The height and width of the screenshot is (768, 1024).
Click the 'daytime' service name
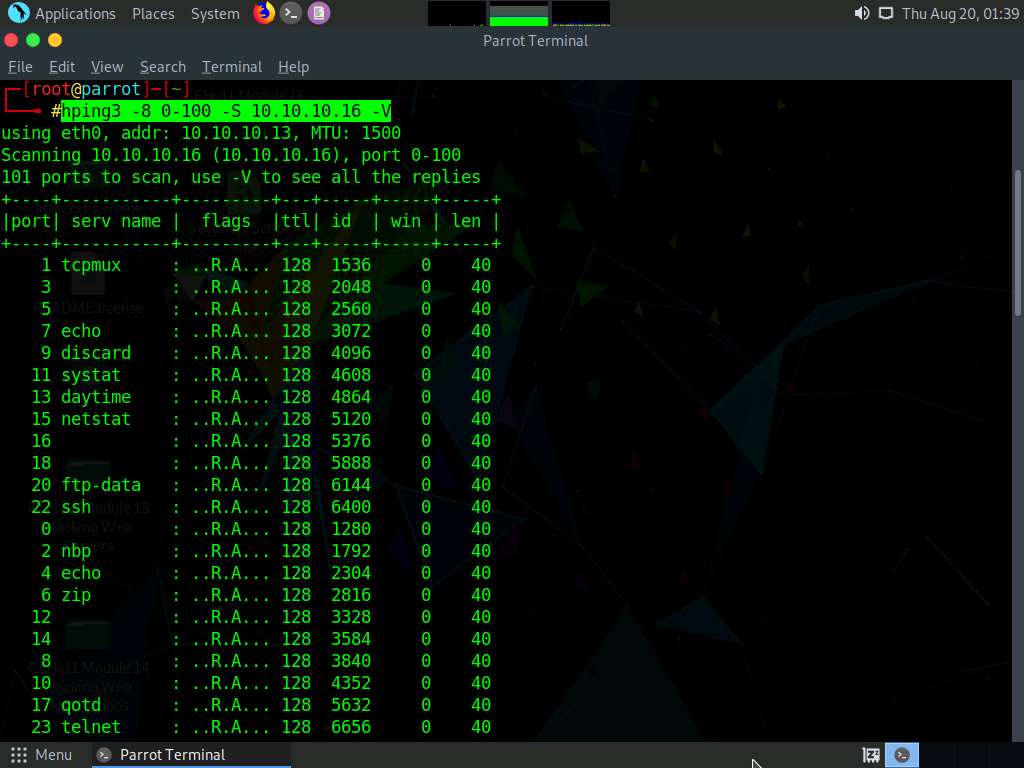96,397
